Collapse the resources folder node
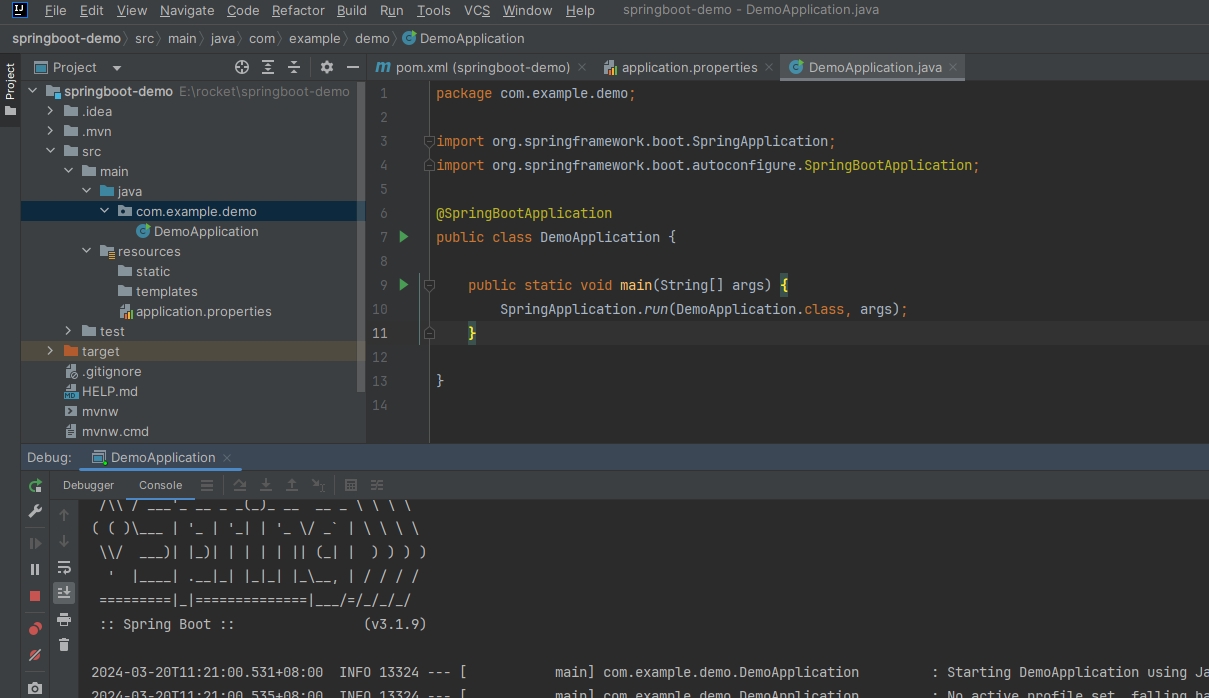 tap(86, 251)
